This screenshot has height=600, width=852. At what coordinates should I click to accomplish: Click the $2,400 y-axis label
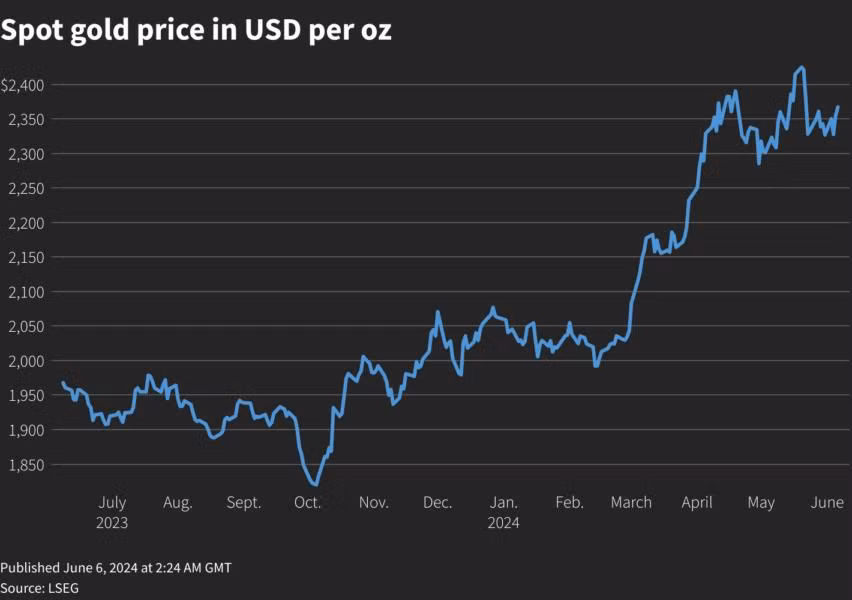(22, 85)
